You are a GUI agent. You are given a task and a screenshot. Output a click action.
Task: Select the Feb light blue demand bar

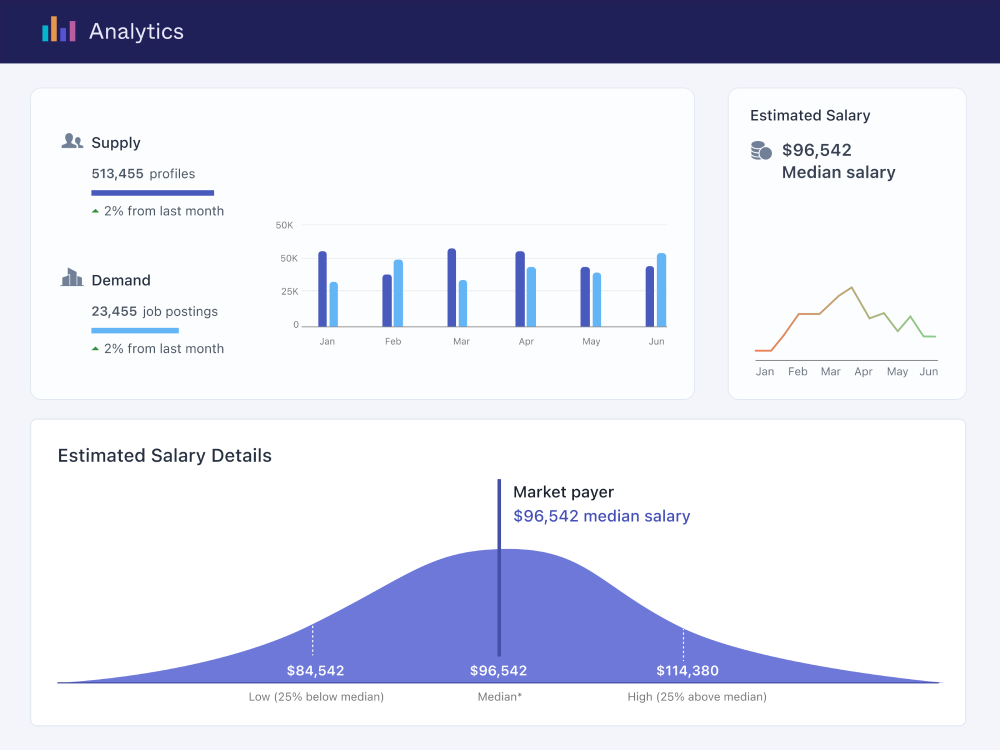point(398,293)
